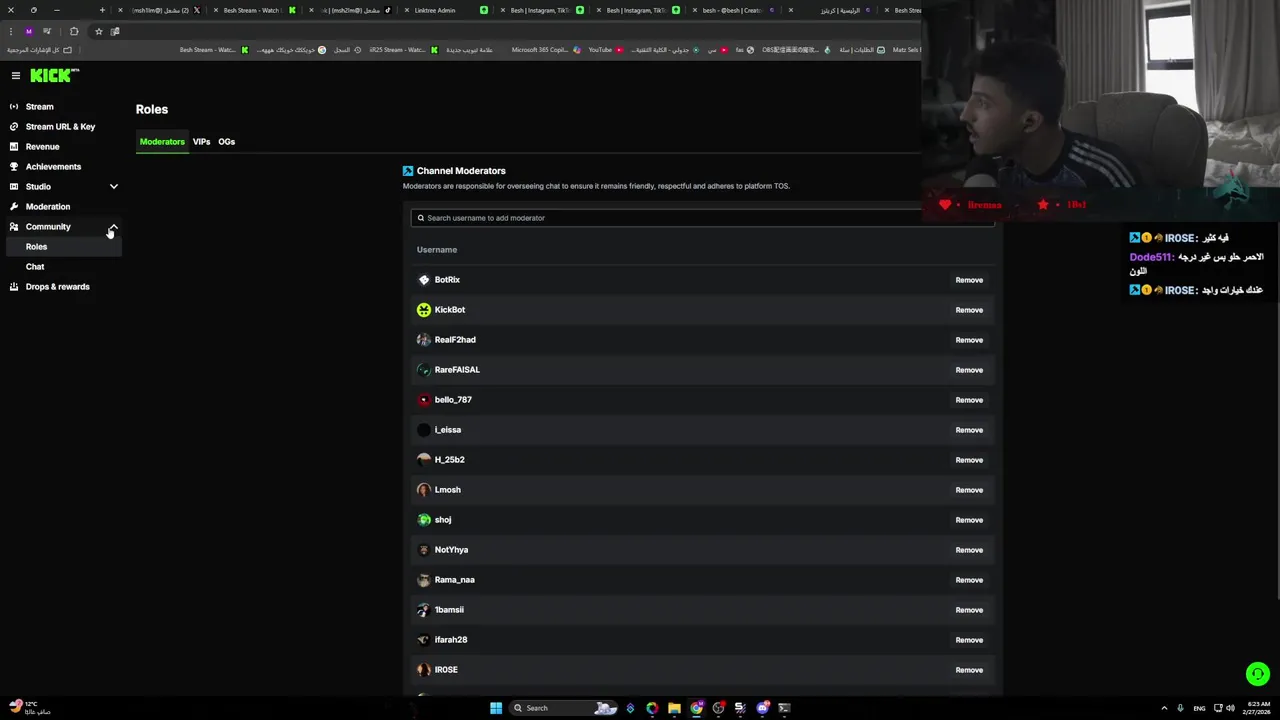Click the Drops & rewards icon
The height and width of the screenshot is (720, 1280).
pyautogui.click(x=14, y=287)
